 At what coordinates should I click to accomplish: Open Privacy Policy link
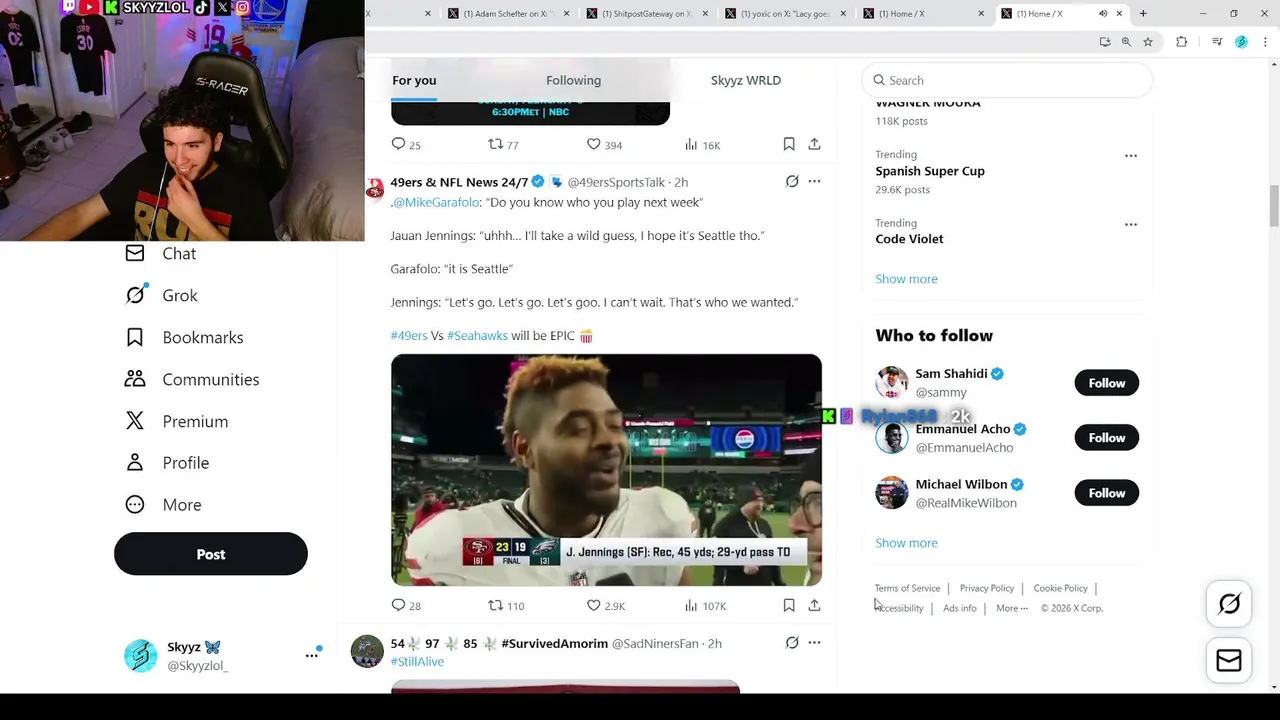click(987, 588)
